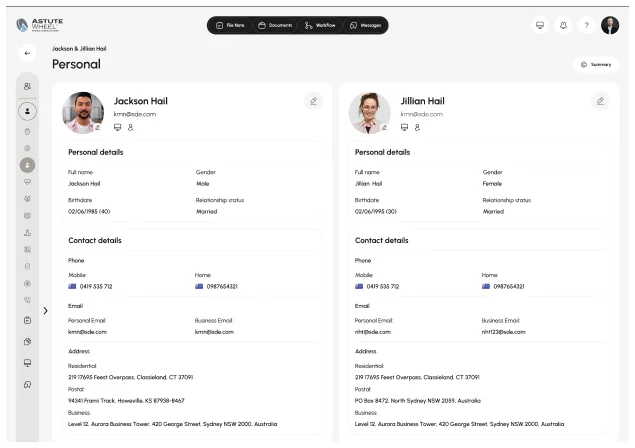
Task: Click the gender value 'Male'
Action: tap(202, 183)
